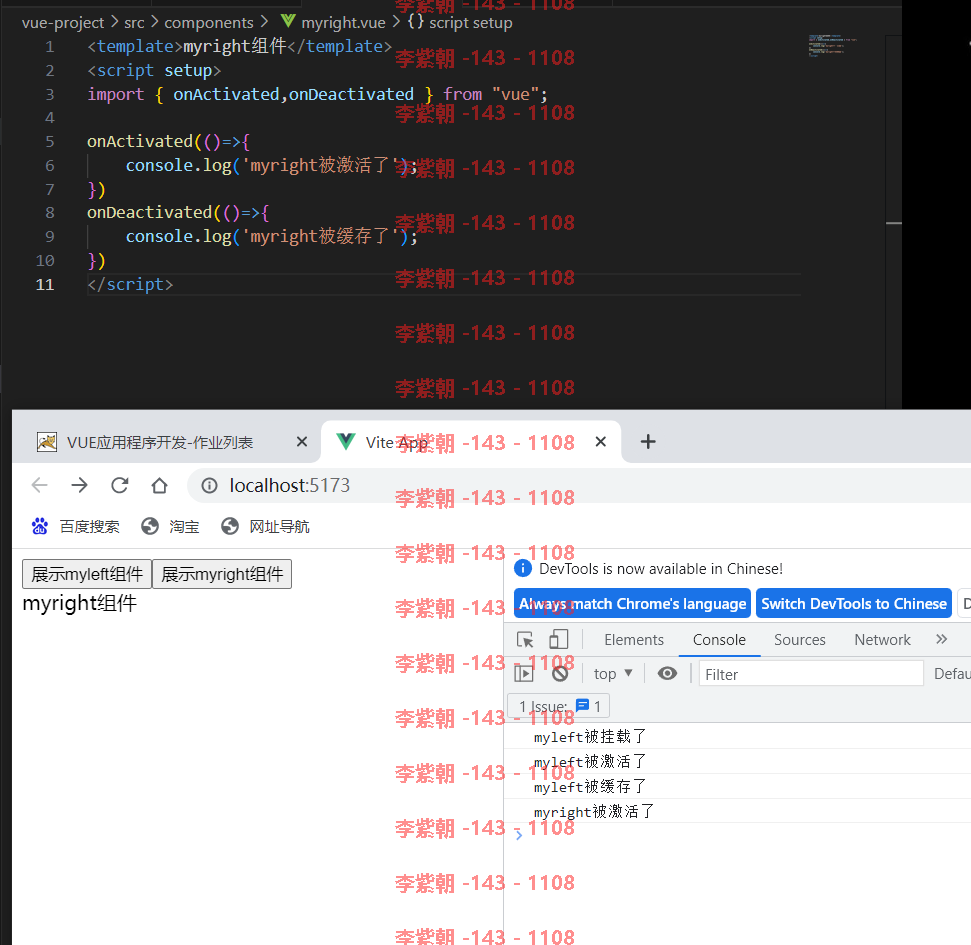Viewport: 971px width, 945px height.
Task: Click the myright组件 text on the page
Action: tap(79, 603)
